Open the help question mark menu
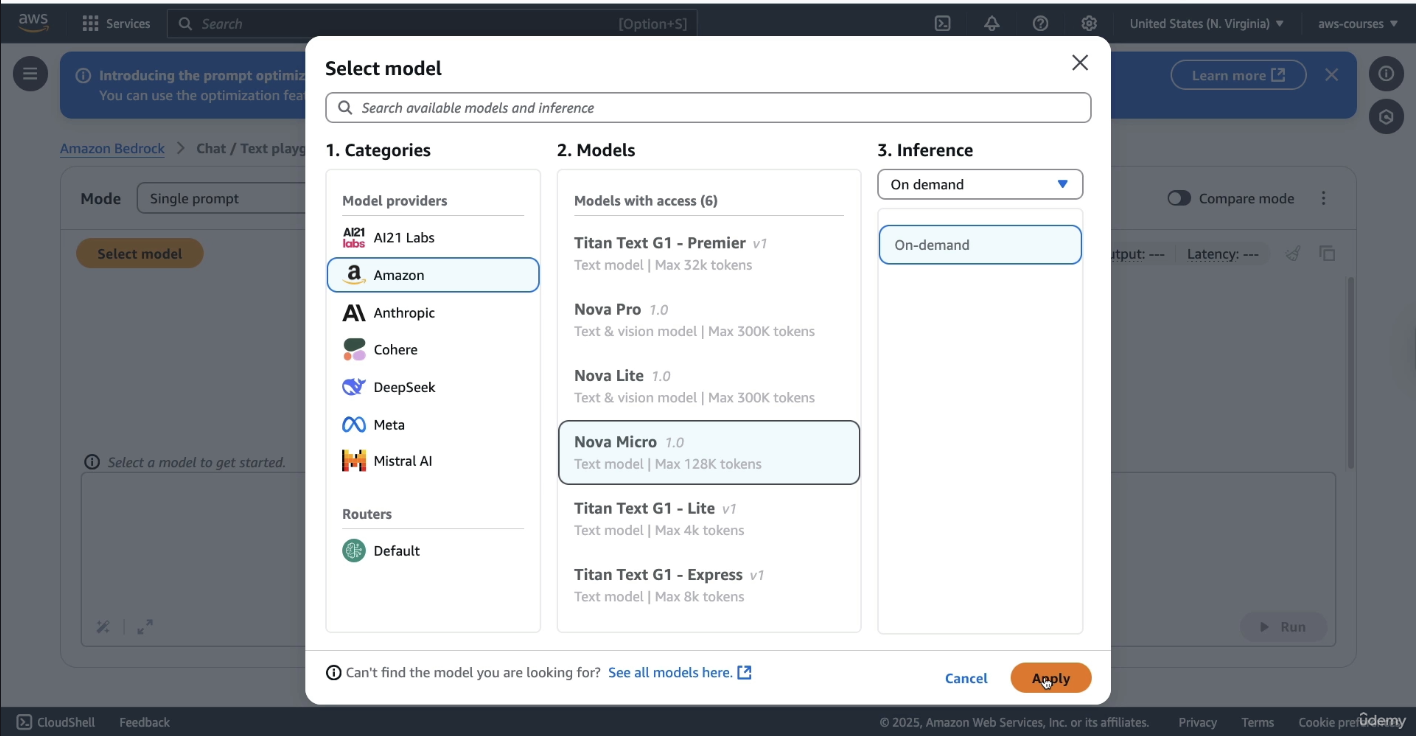Image resolution: width=1416 pixels, height=736 pixels. click(1040, 23)
